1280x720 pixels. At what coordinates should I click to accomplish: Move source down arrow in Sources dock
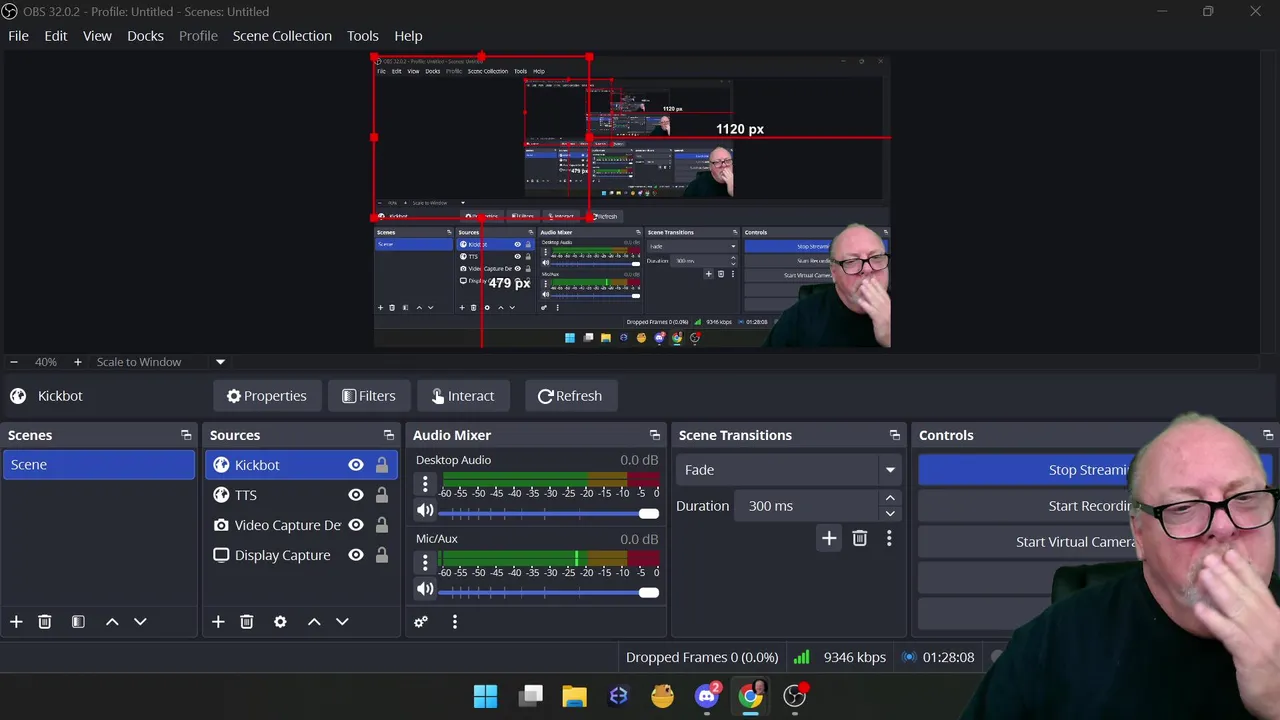pyautogui.click(x=342, y=622)
